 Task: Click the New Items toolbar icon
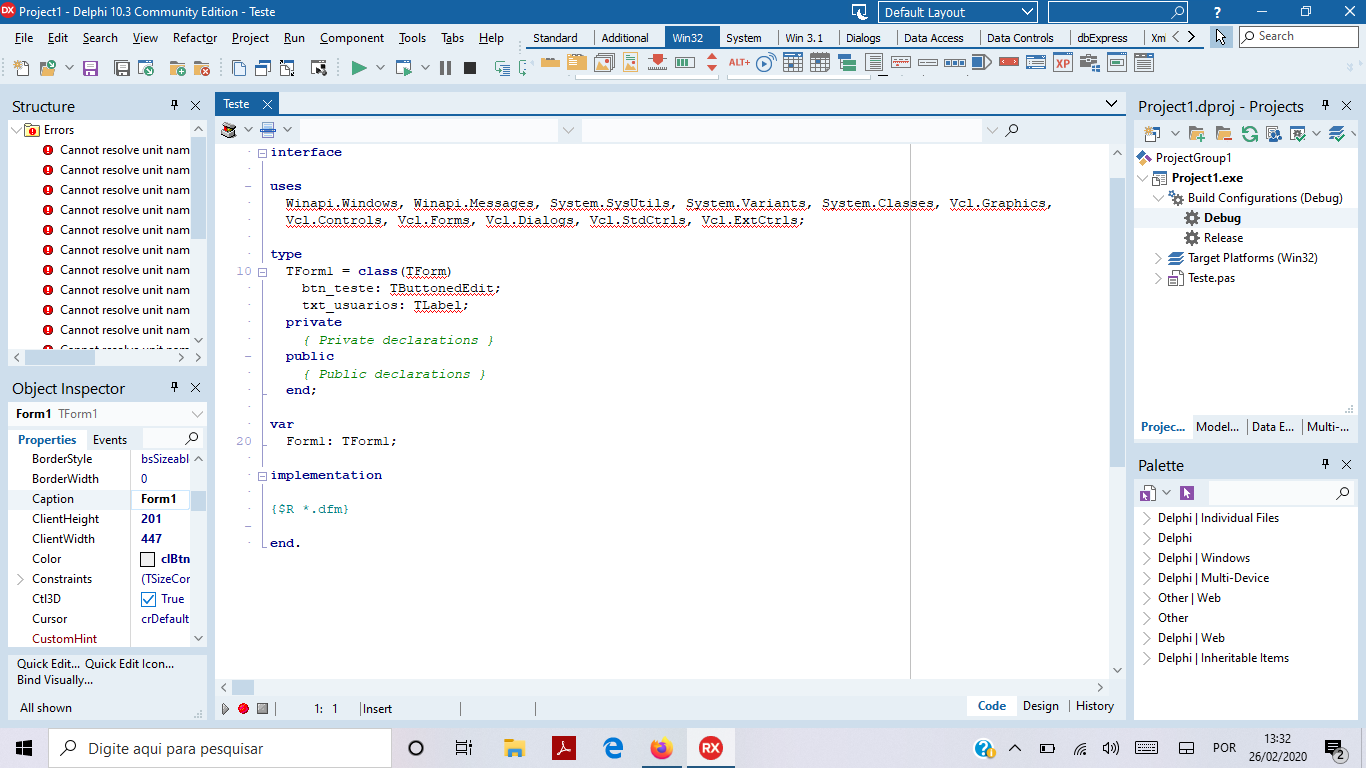(x=22, y=68)
